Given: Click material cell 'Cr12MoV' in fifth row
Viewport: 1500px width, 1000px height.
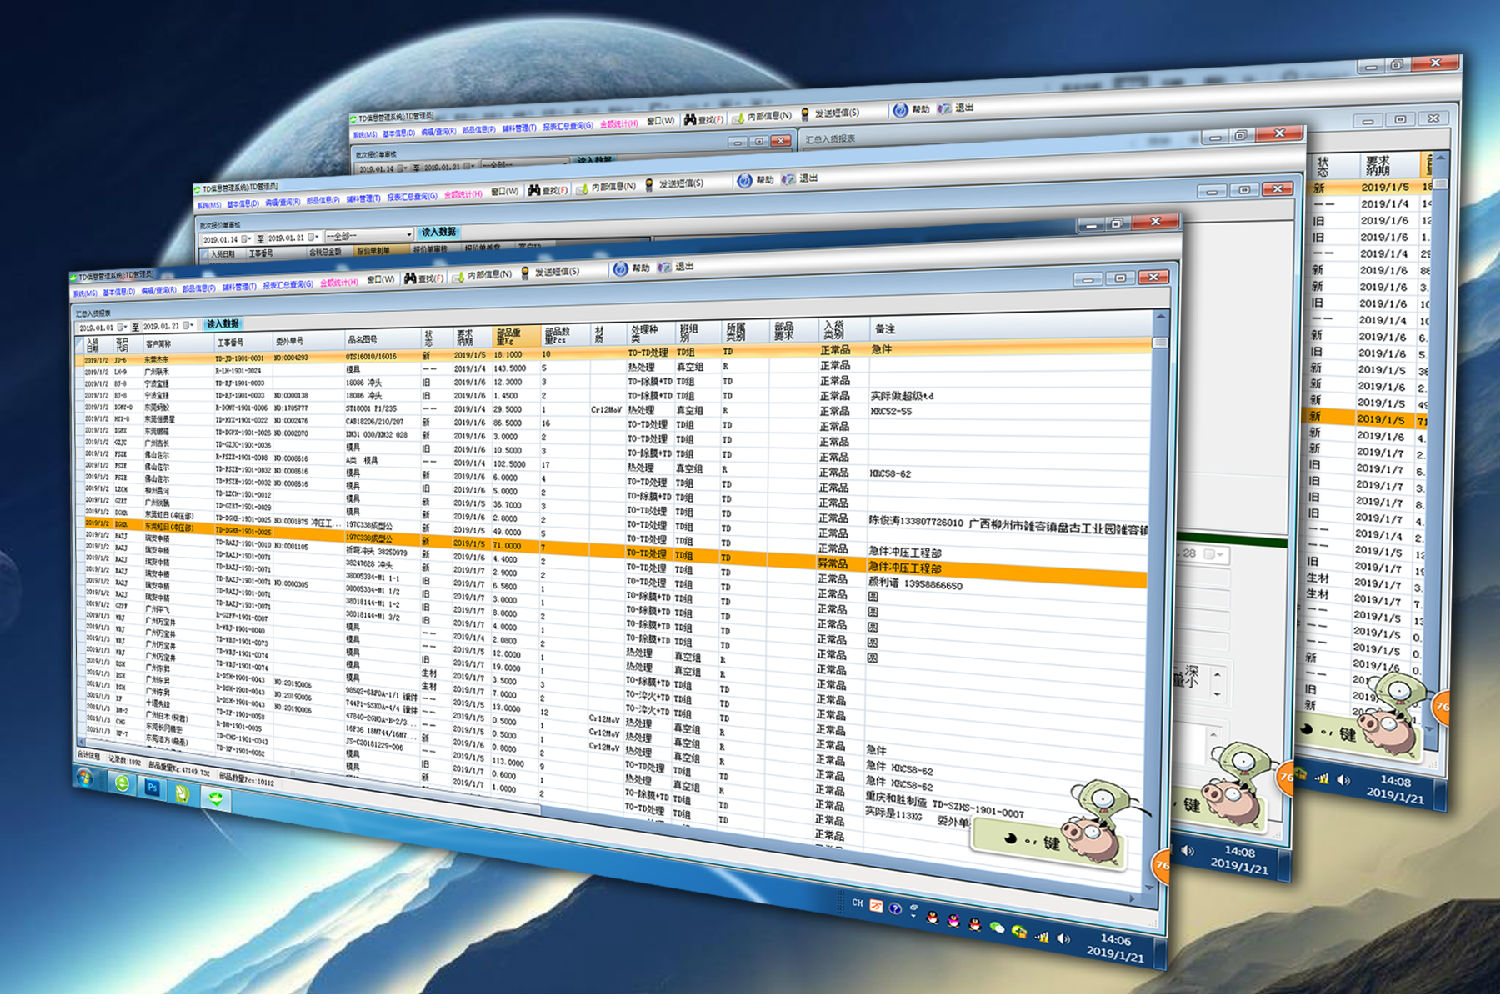Looking at the screenshot, I should coord(606,410).
